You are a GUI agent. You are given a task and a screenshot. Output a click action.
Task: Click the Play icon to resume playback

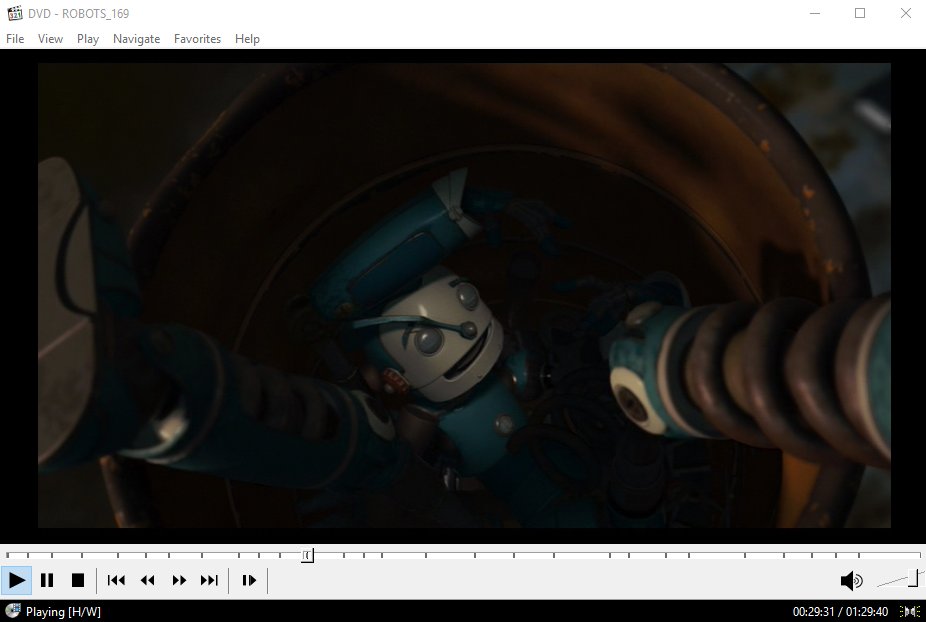(x=17, y=580)
